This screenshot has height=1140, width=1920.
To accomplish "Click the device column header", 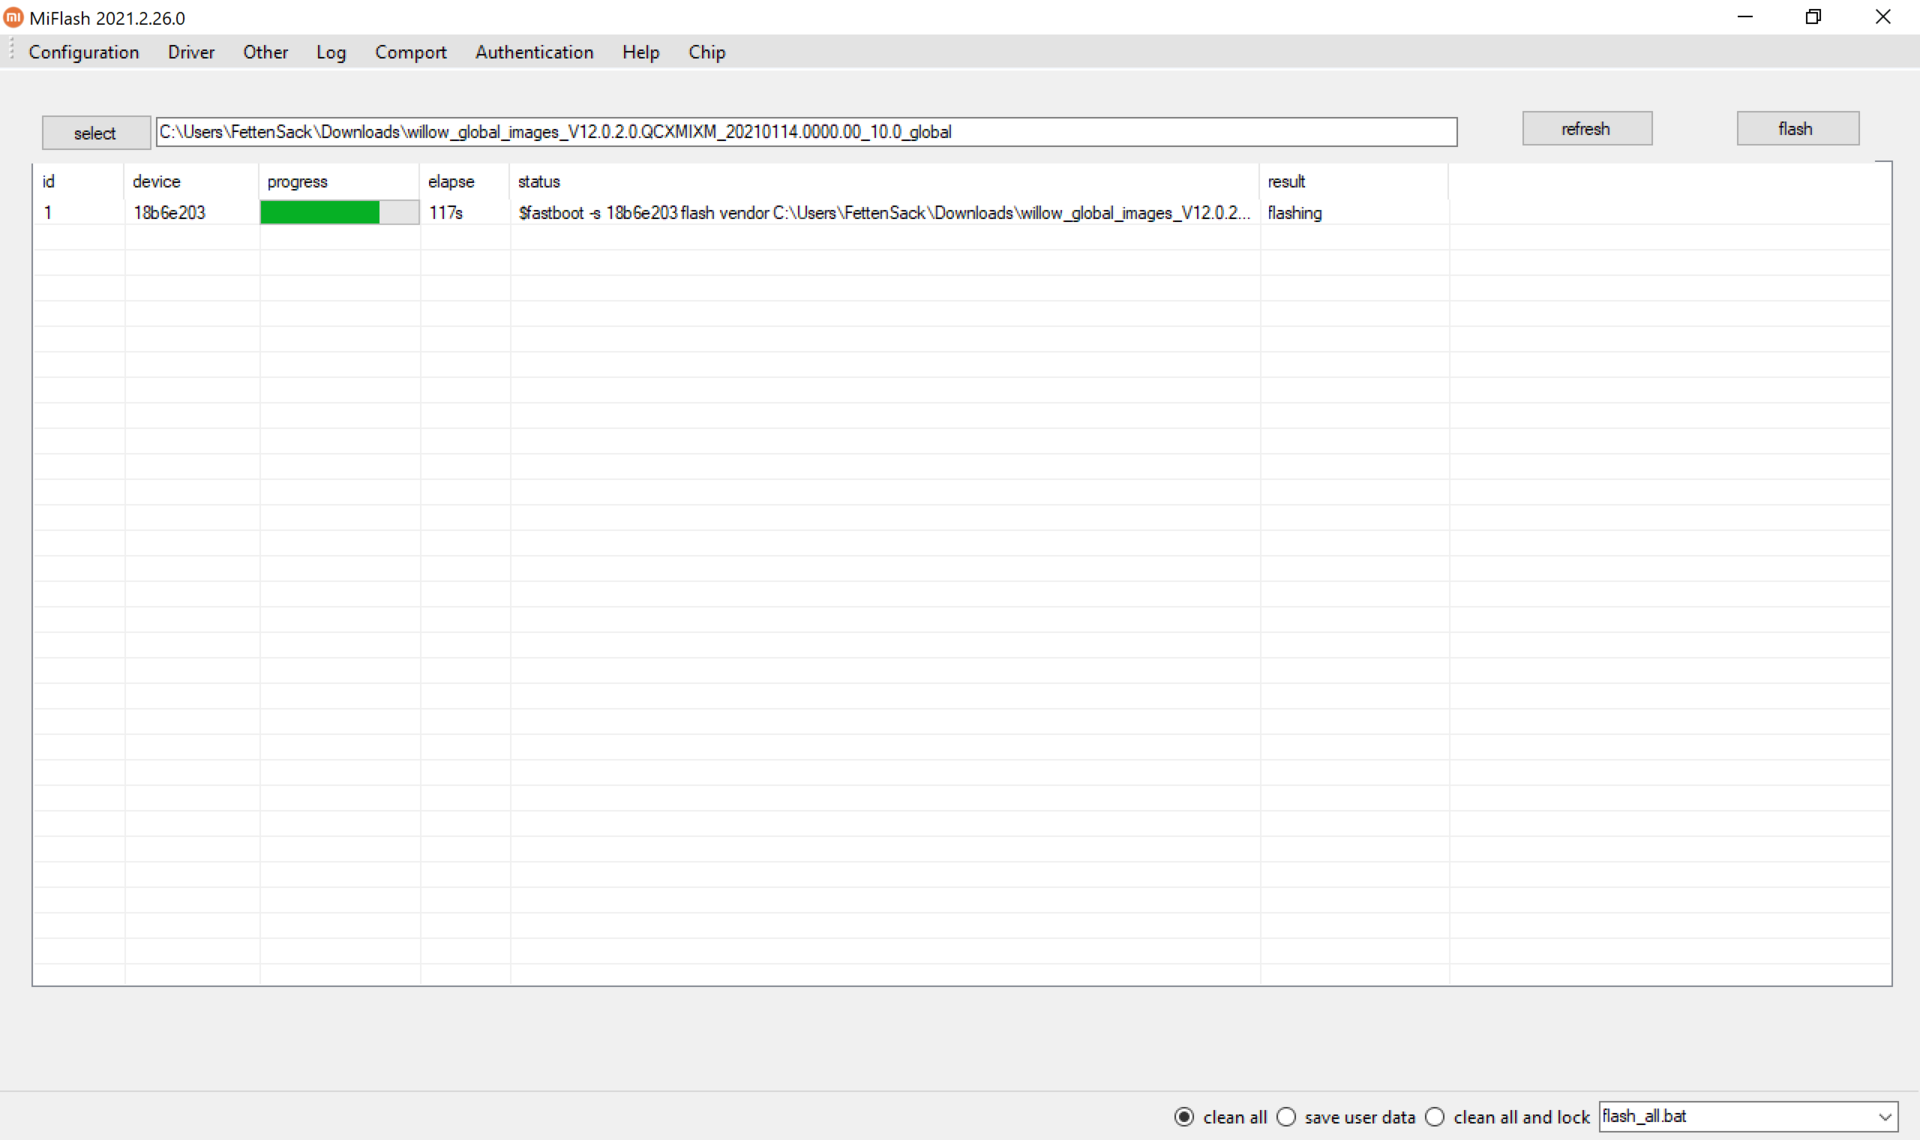I will click(x=191, y=181).
